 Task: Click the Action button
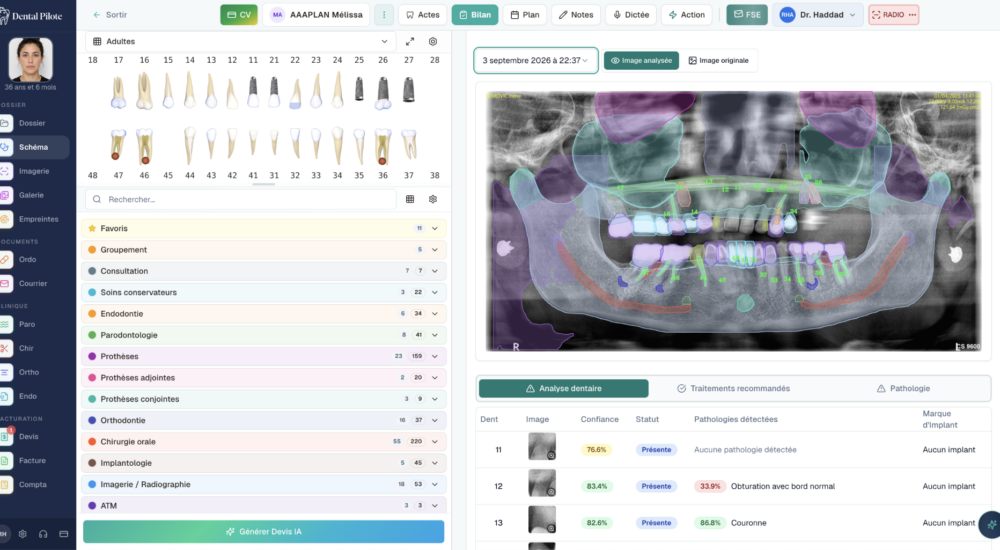[x=687, y=15]
